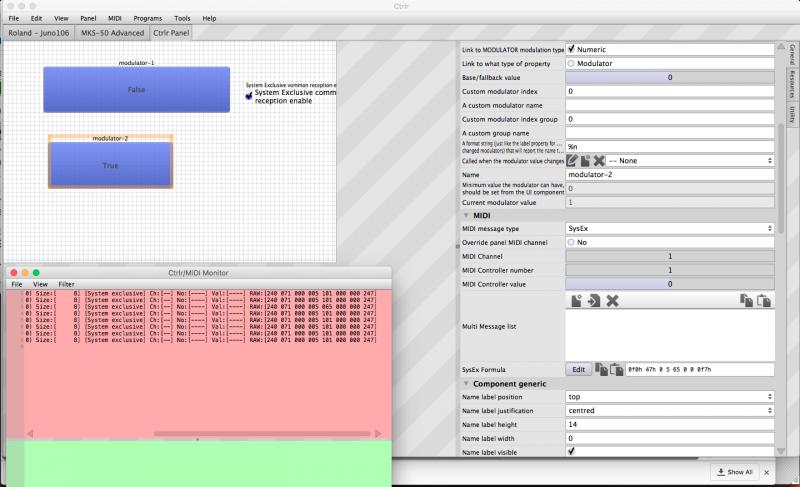Click the Show All button
The width and height of the screenshot is (800, 487).
[x=735, y=472]
